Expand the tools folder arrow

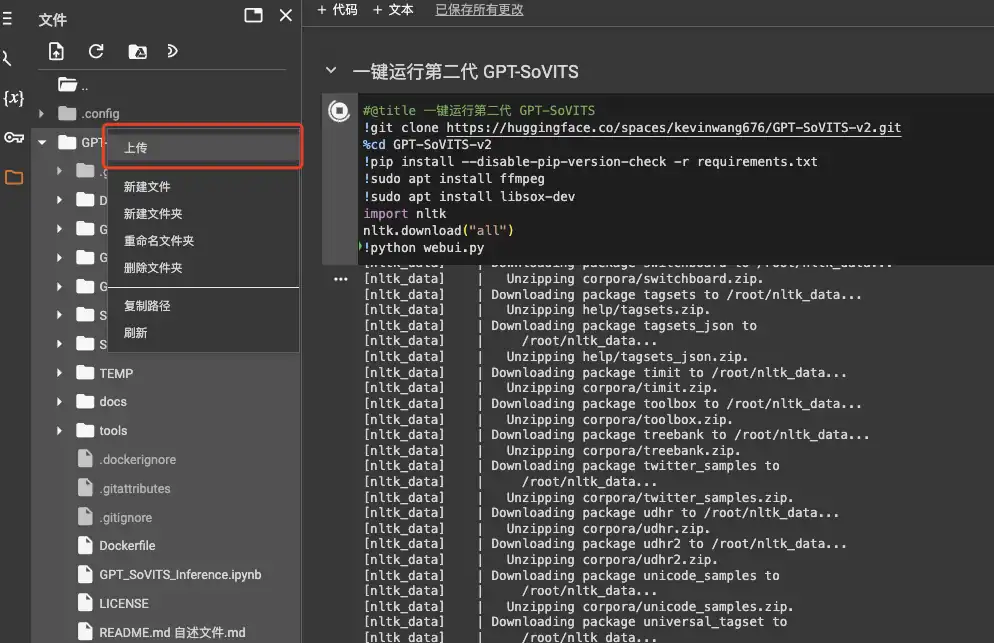click(59, 431)
